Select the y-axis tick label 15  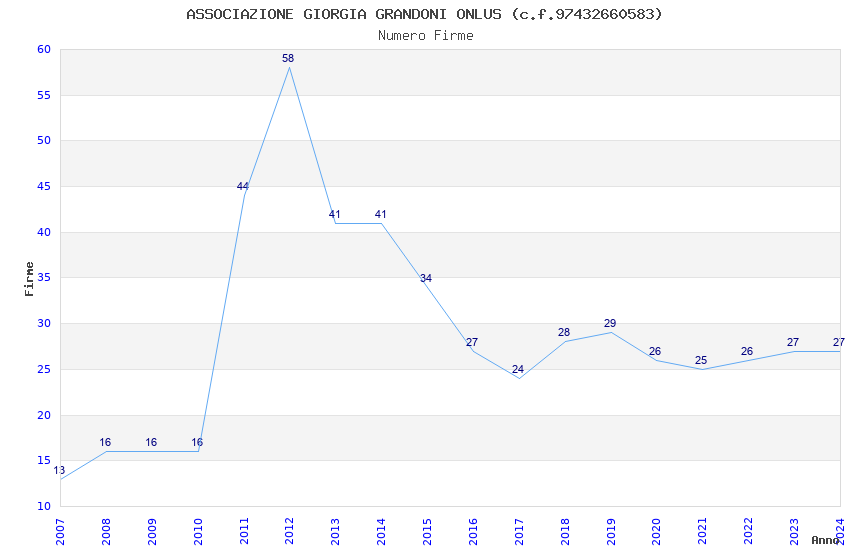pyautogui.click(x=44, y=461)
